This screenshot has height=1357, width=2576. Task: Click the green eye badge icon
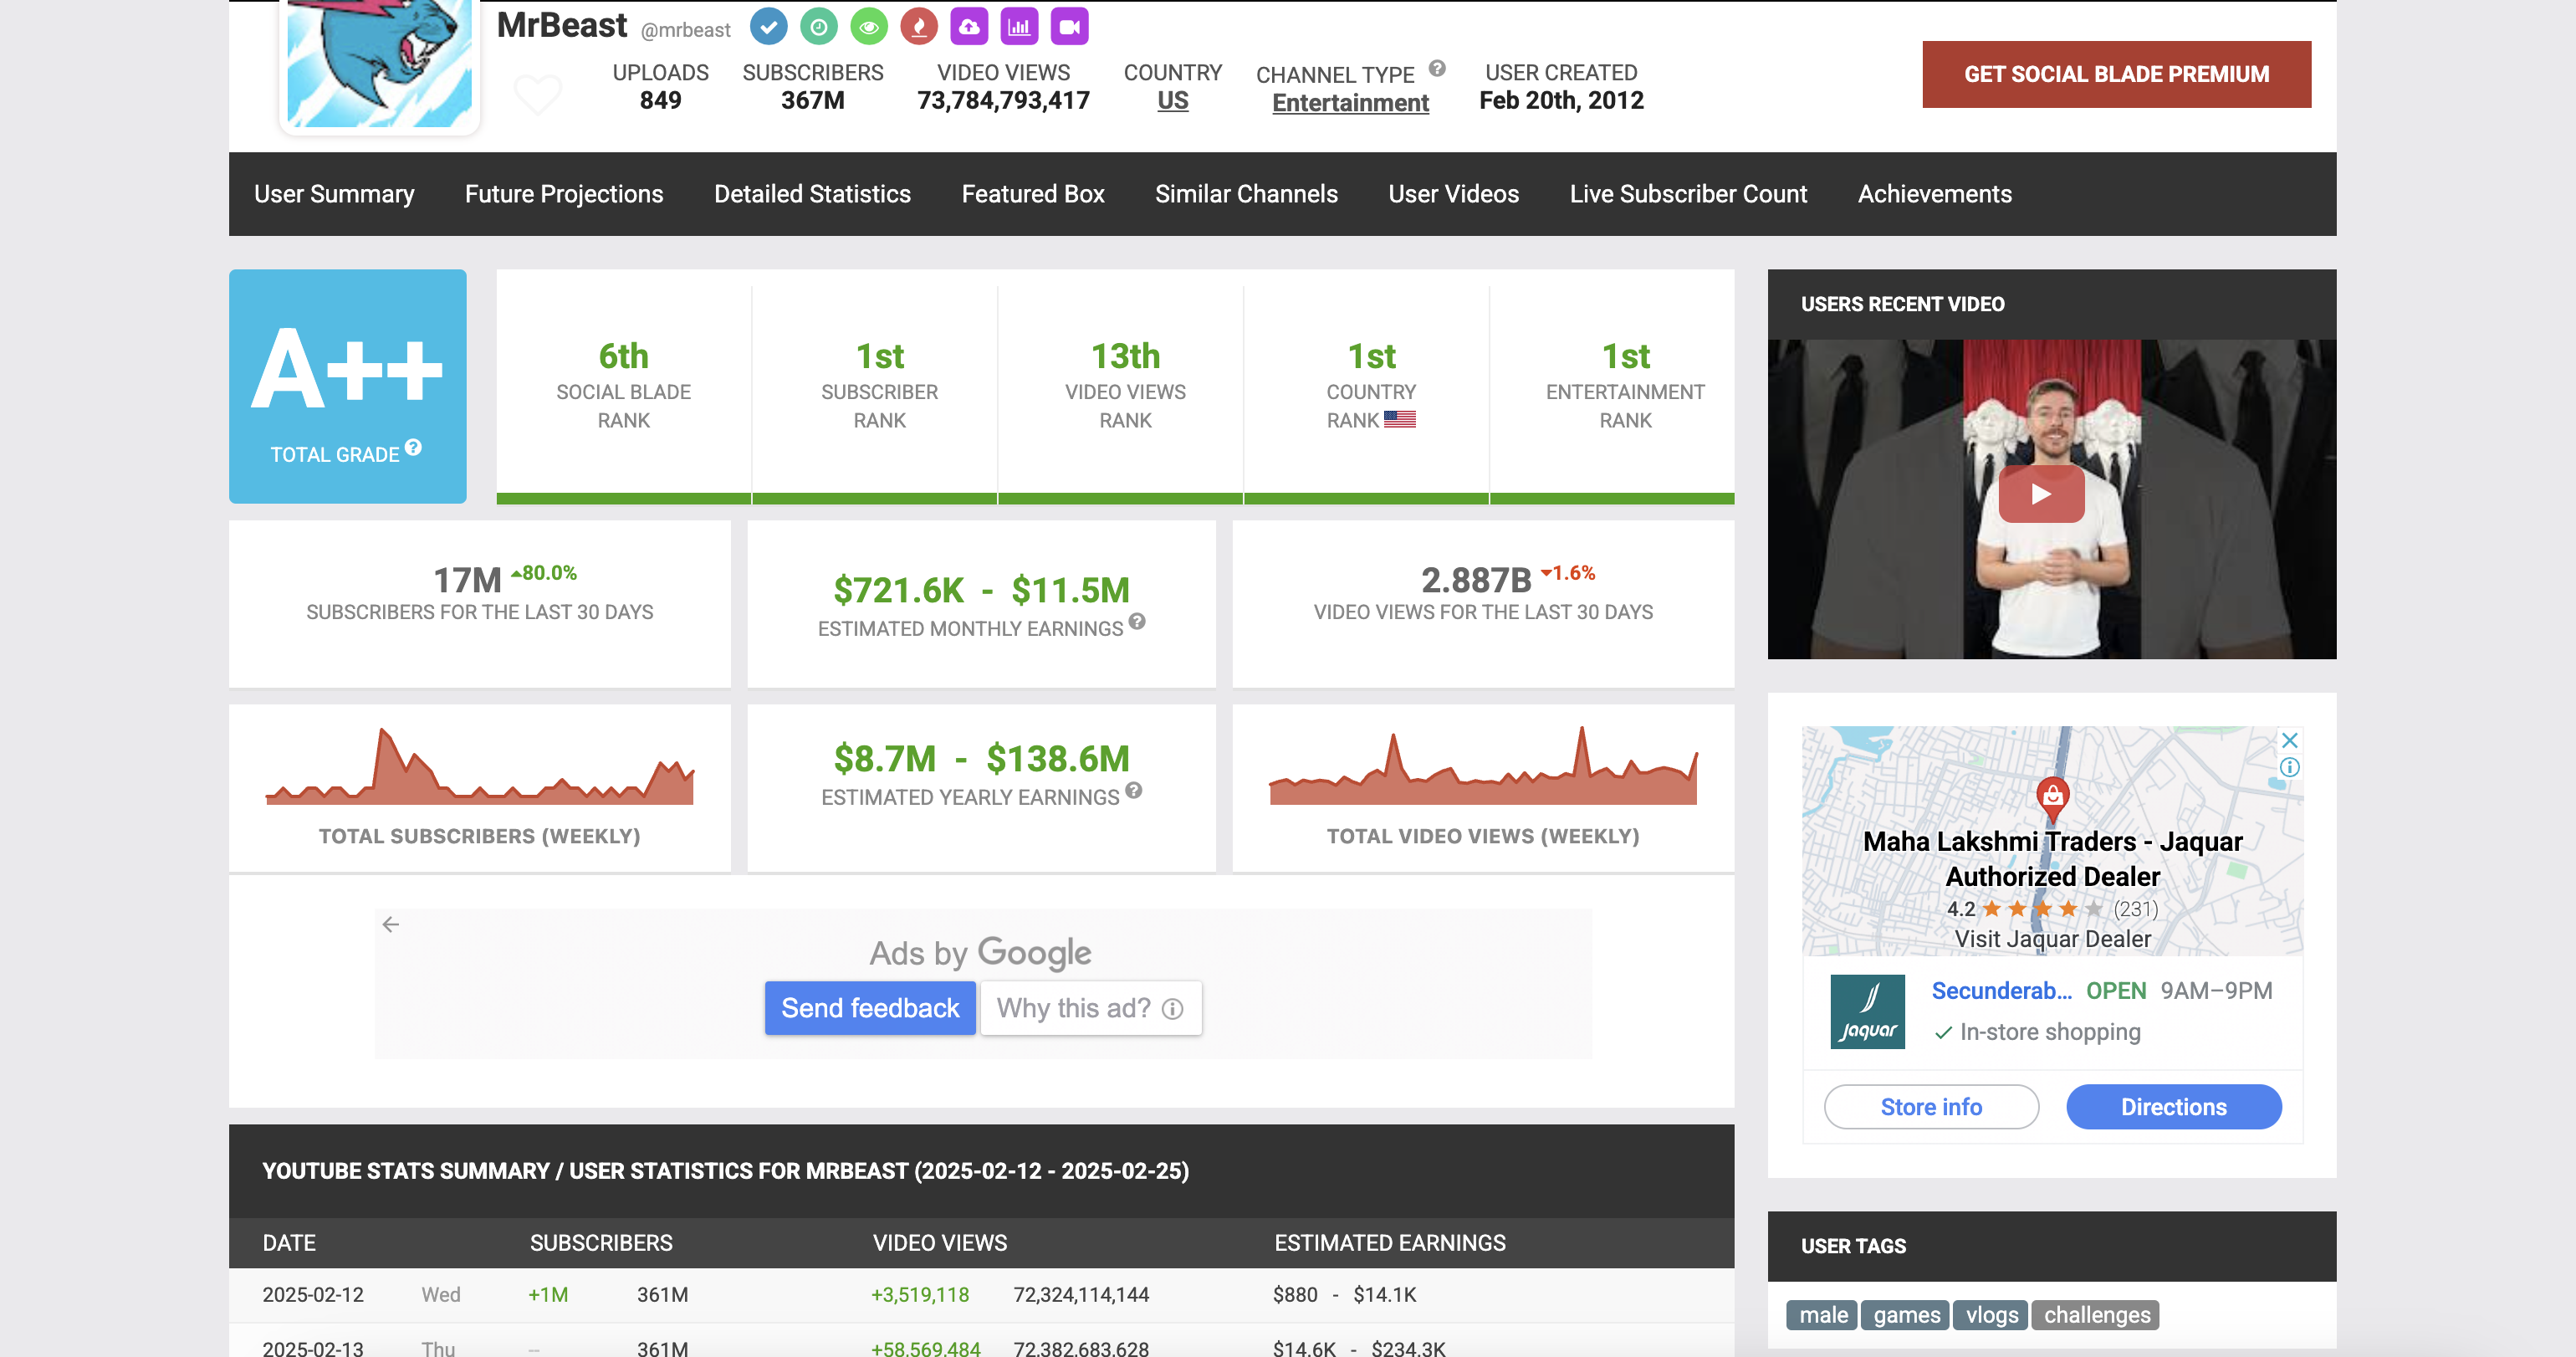click(869, 27)
